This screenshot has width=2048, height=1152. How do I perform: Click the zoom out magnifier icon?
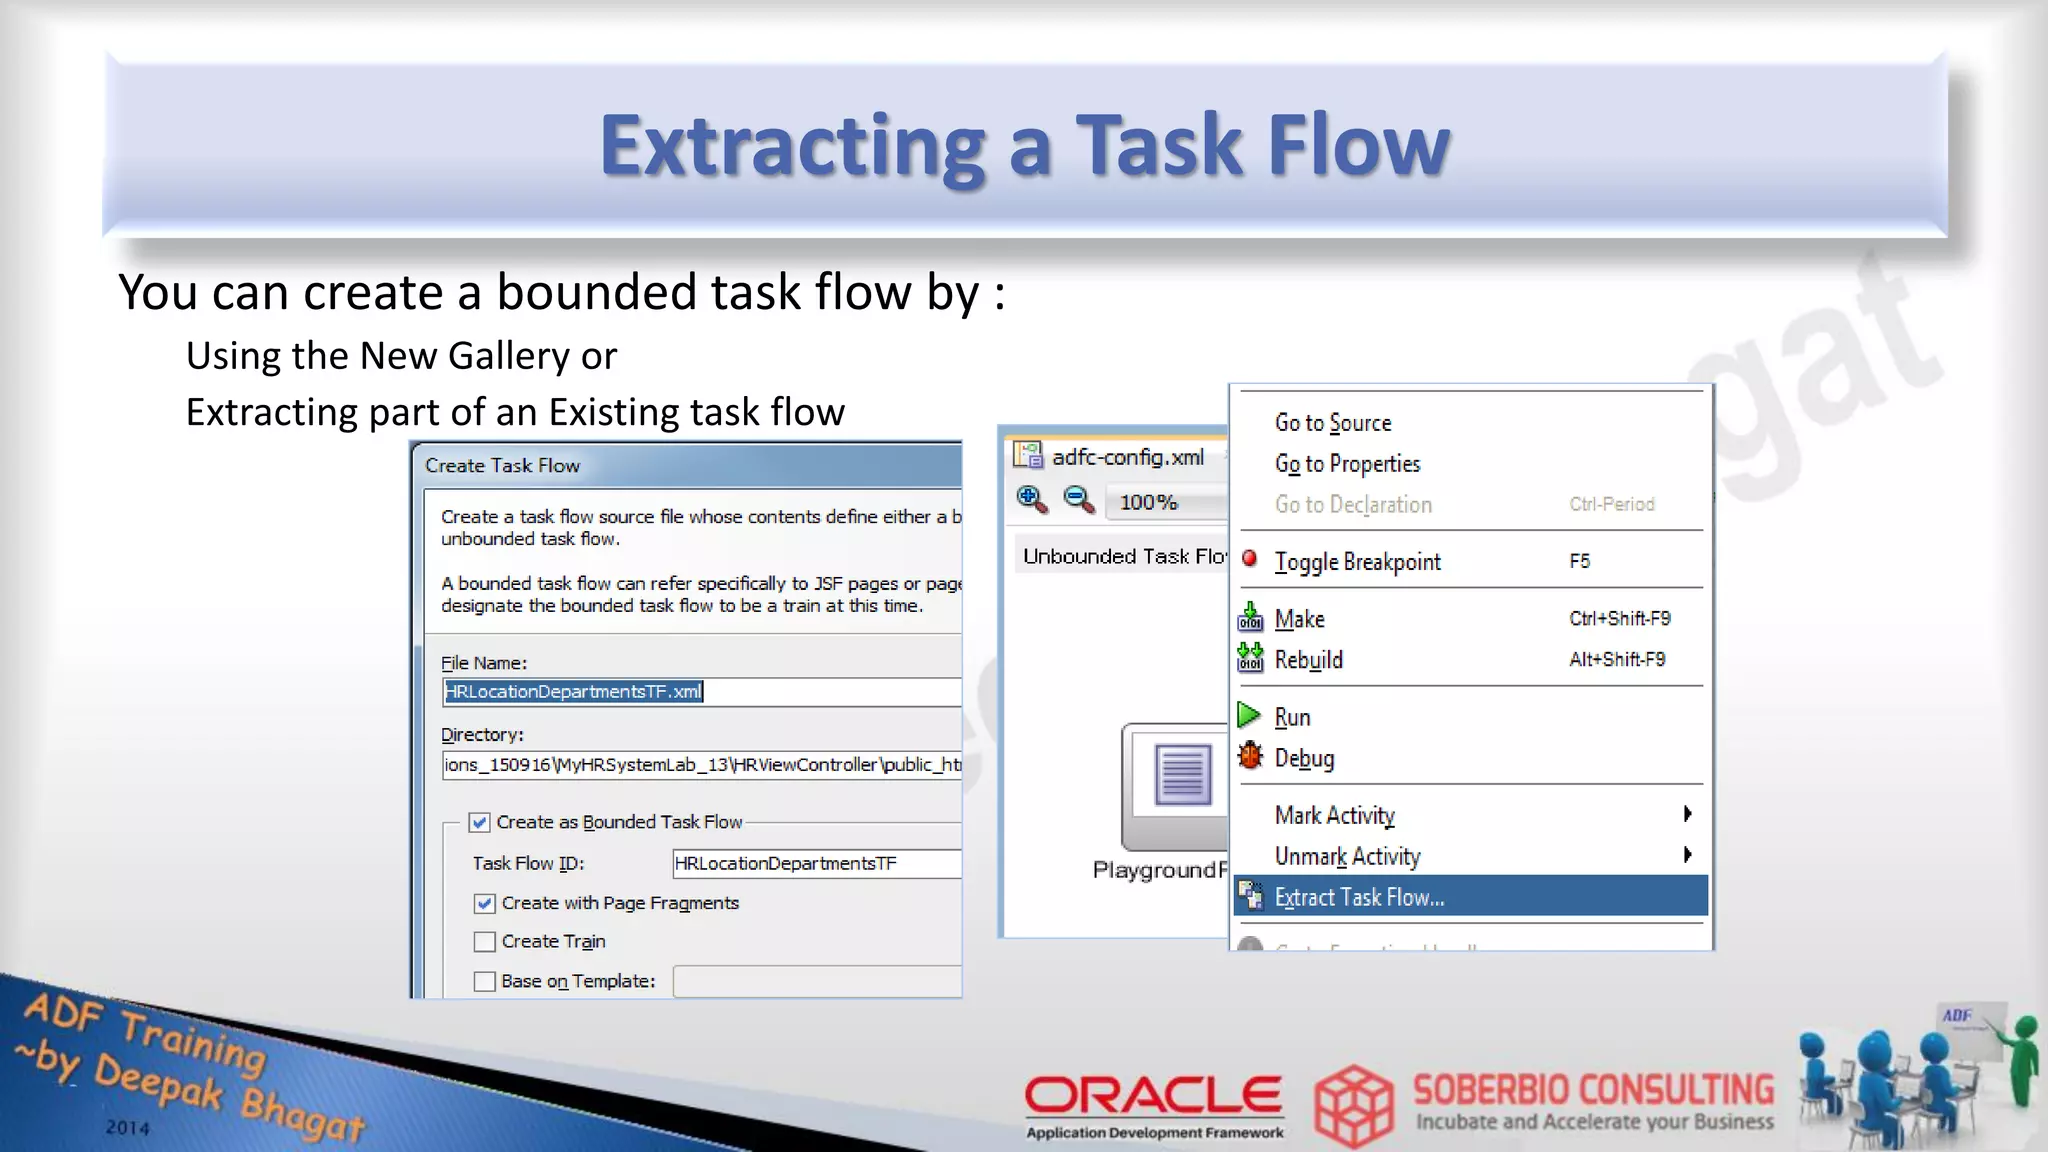(1078, 499)
